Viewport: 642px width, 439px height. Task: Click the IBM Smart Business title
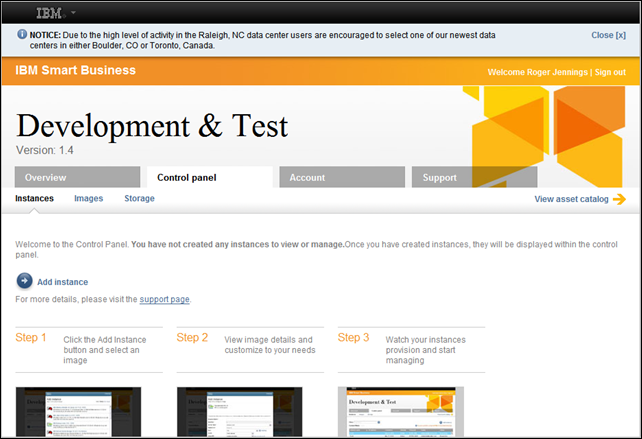pyautogui.click(x=75, y=70)
